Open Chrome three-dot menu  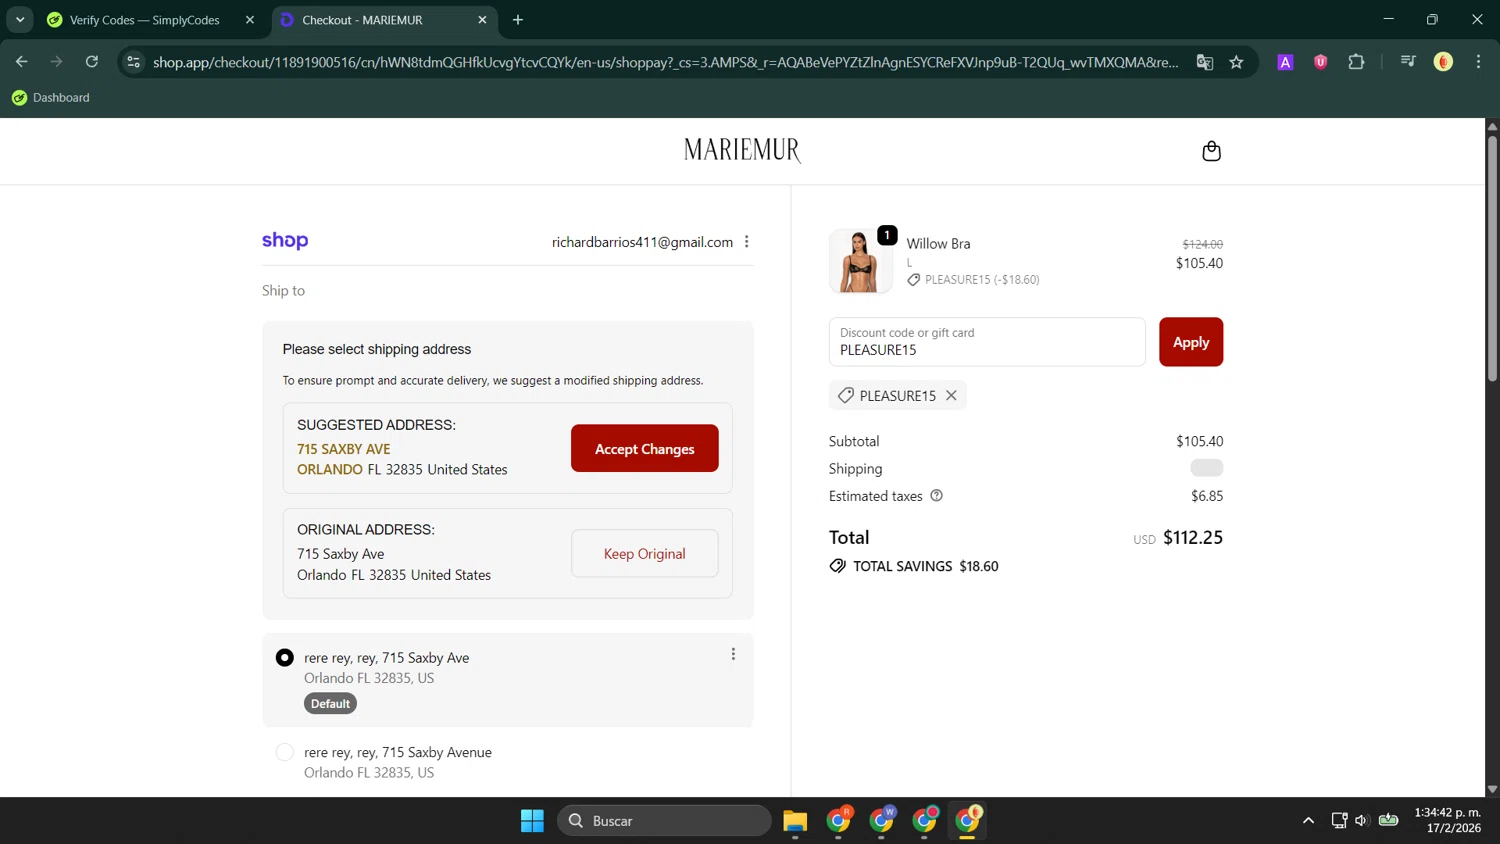point(1478,62)
